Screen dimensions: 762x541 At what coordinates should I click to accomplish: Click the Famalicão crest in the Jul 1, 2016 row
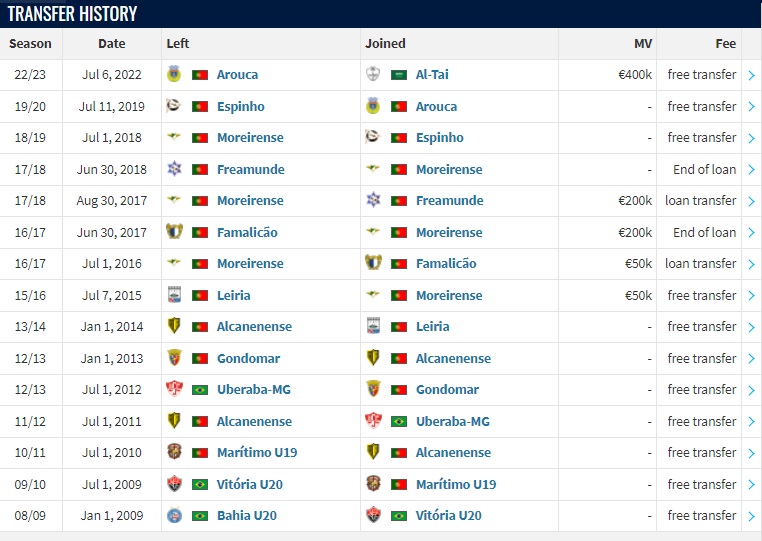tap(373, 263)
